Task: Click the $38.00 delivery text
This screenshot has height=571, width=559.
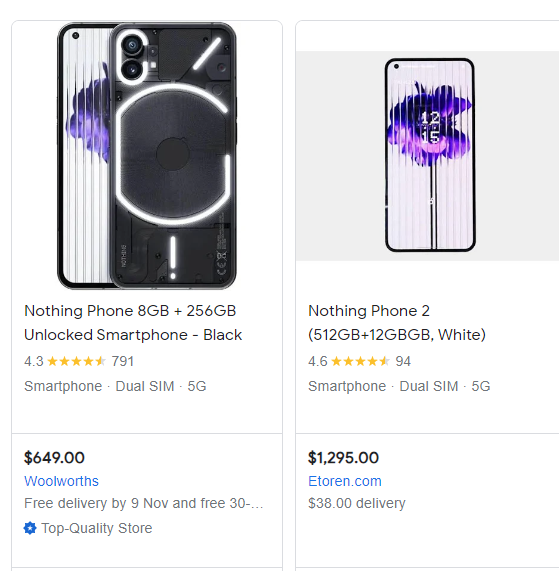Action: coord(357,503)
